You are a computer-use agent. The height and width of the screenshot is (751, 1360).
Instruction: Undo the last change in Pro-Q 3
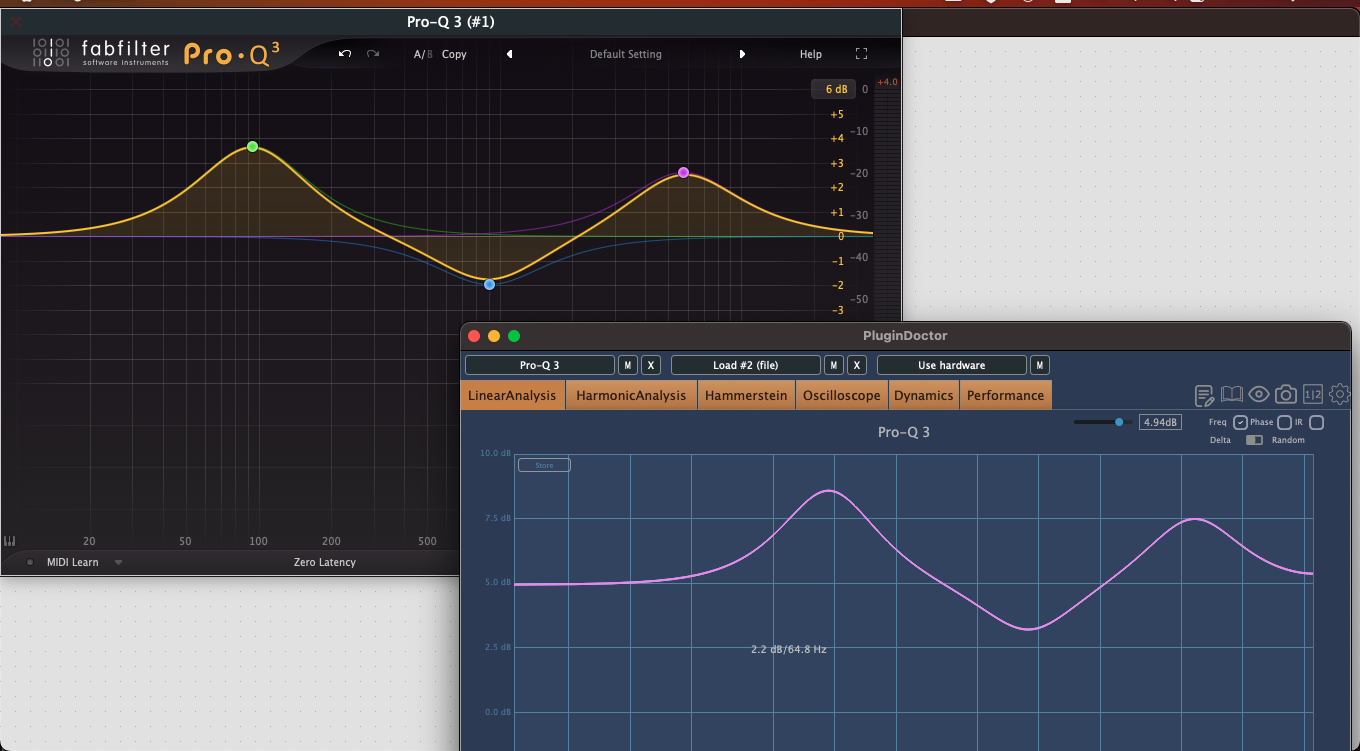345,54
